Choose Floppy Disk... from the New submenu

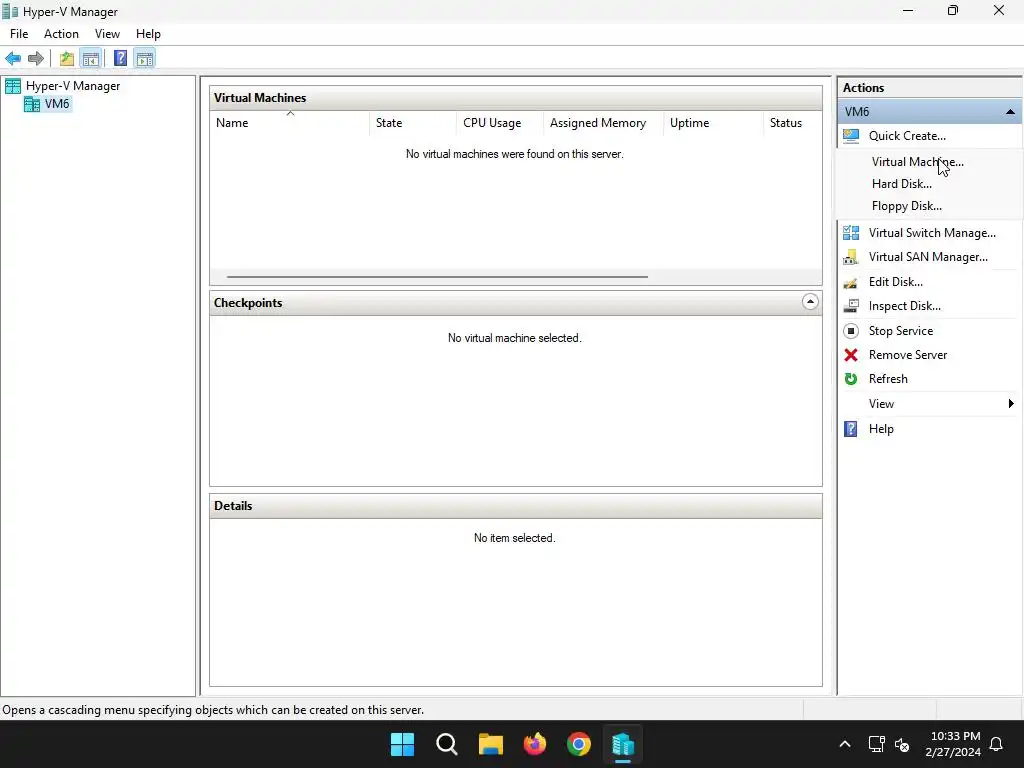click(x=906, y=206)
